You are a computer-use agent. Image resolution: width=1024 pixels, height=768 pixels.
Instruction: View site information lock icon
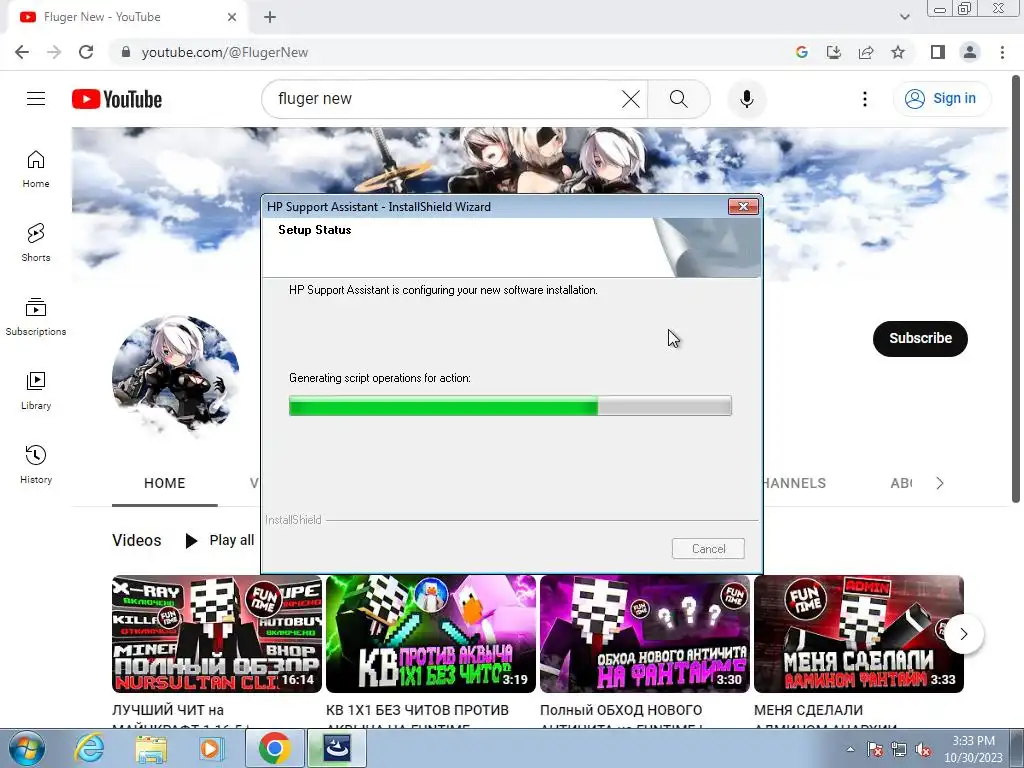click(x=126, y=52)
